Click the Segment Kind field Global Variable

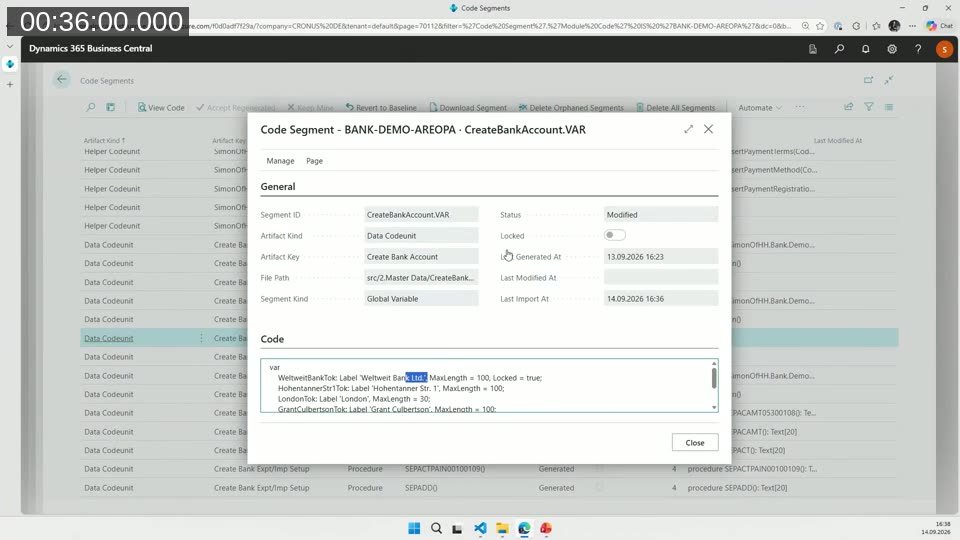coord(421,299)
